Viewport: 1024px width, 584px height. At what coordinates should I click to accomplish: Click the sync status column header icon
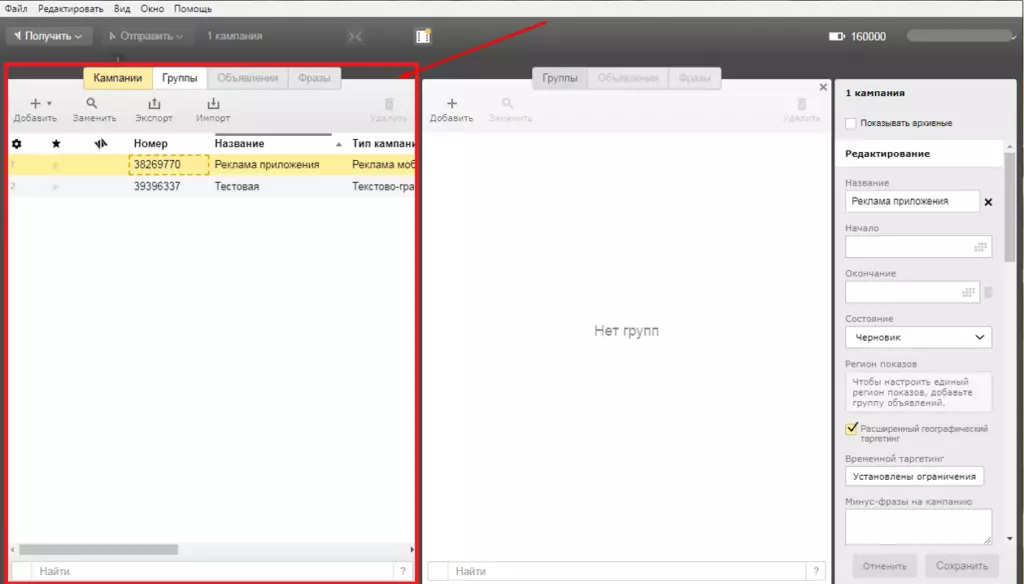coord(101,144)
